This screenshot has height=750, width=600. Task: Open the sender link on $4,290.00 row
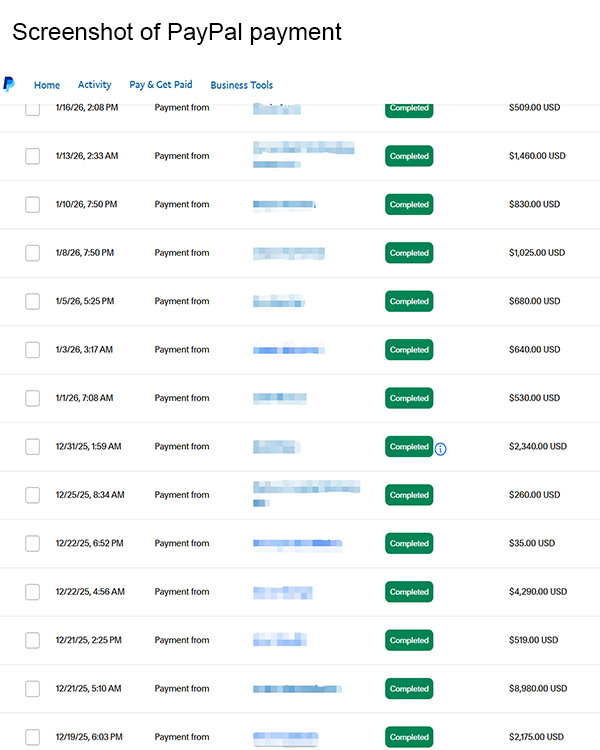click(x=283, y=592)
